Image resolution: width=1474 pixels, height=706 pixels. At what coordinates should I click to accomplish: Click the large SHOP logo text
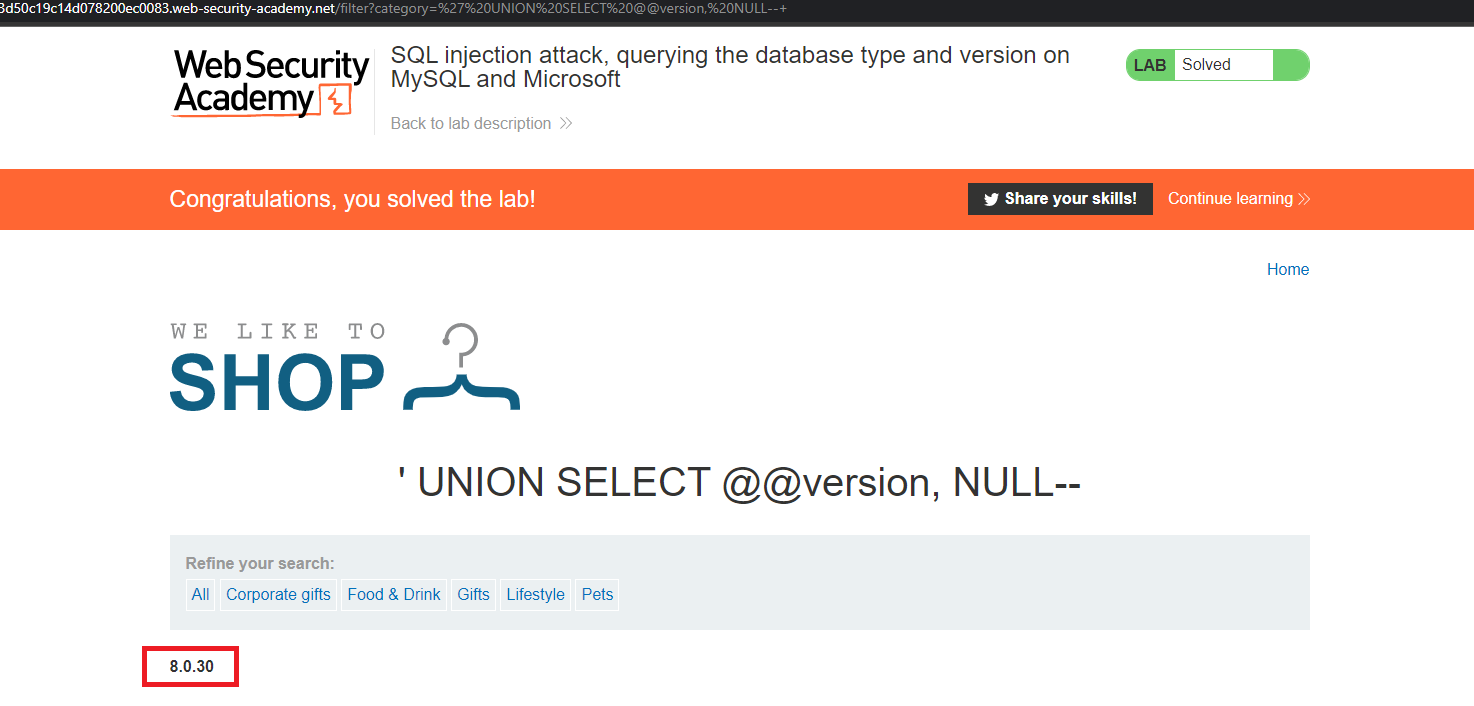click(x=277, y=382)
